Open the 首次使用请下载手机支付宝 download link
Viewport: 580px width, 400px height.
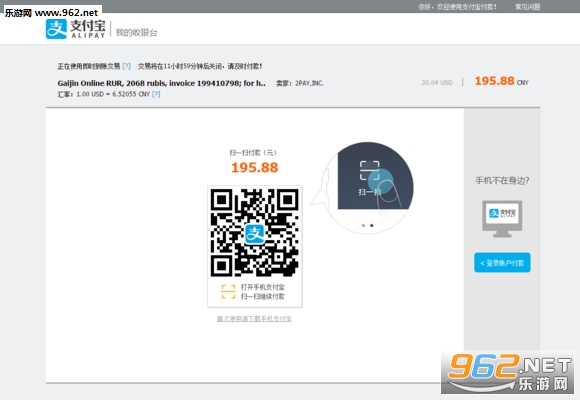[254, 319]
